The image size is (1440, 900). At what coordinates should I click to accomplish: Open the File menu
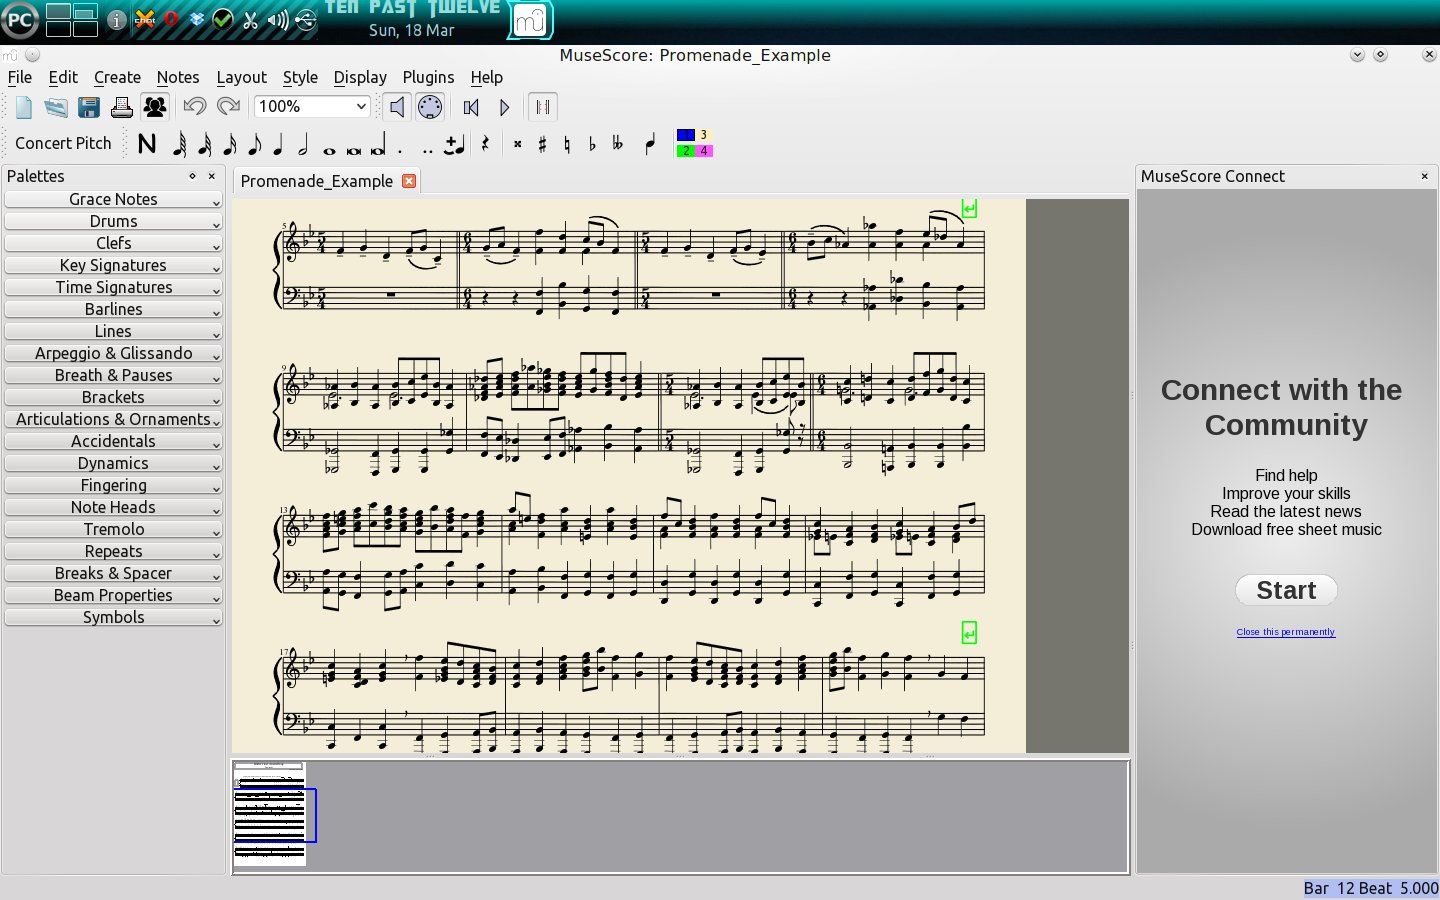(20, 77)
